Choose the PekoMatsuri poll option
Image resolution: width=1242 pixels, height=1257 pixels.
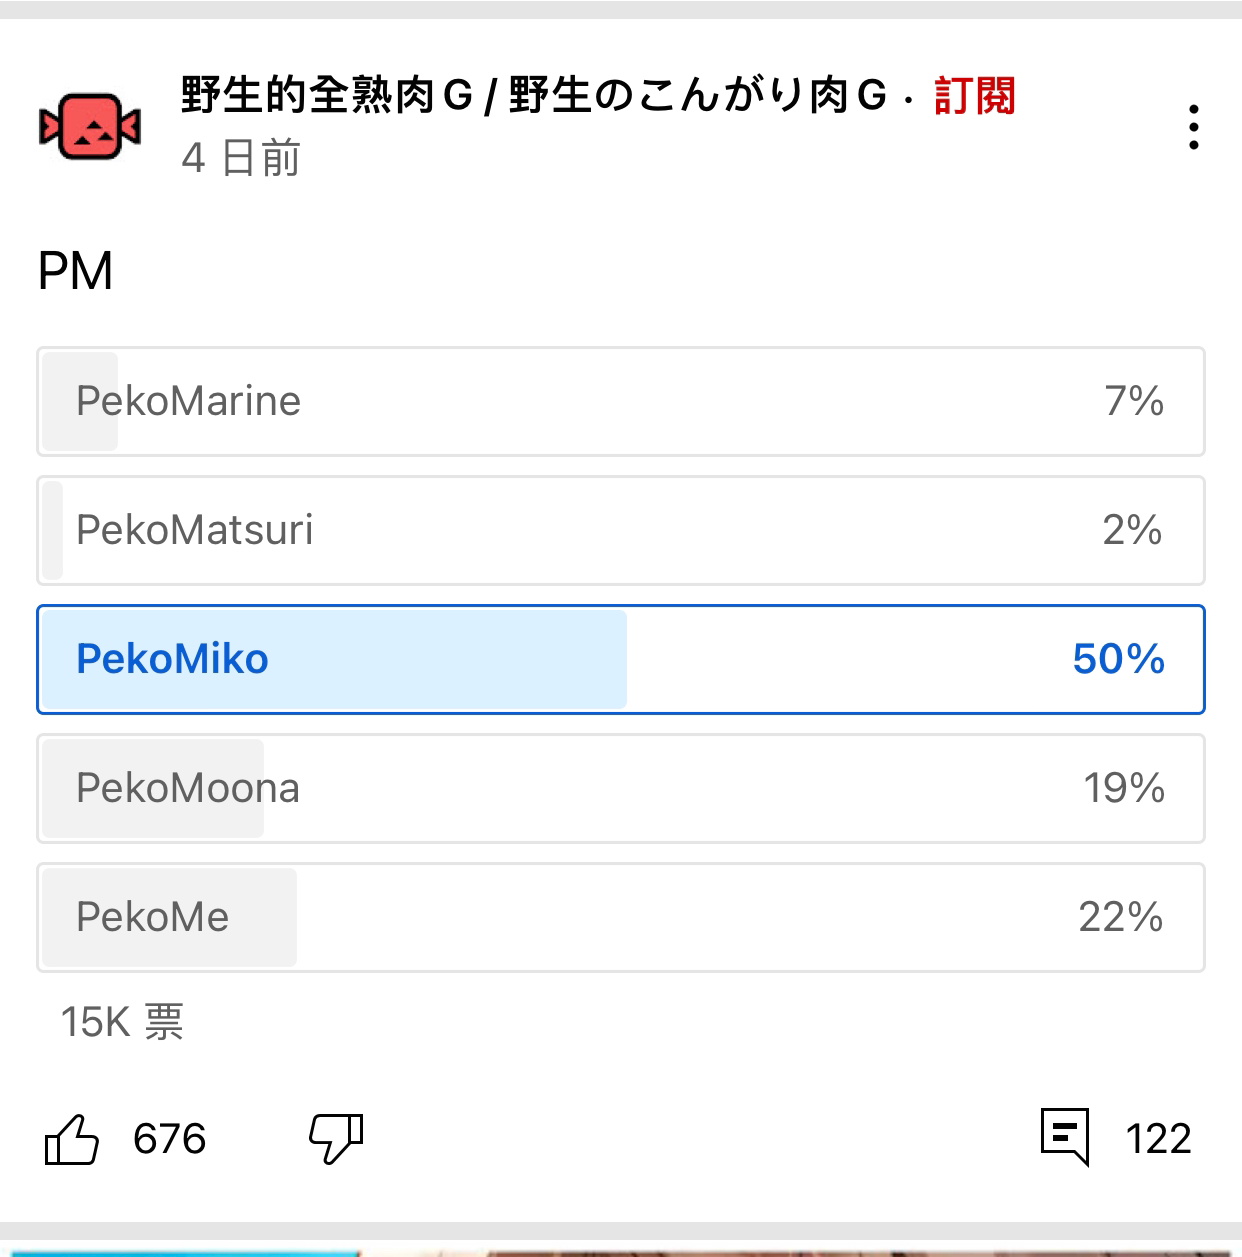pyautogui.click(x=620, y=531)
